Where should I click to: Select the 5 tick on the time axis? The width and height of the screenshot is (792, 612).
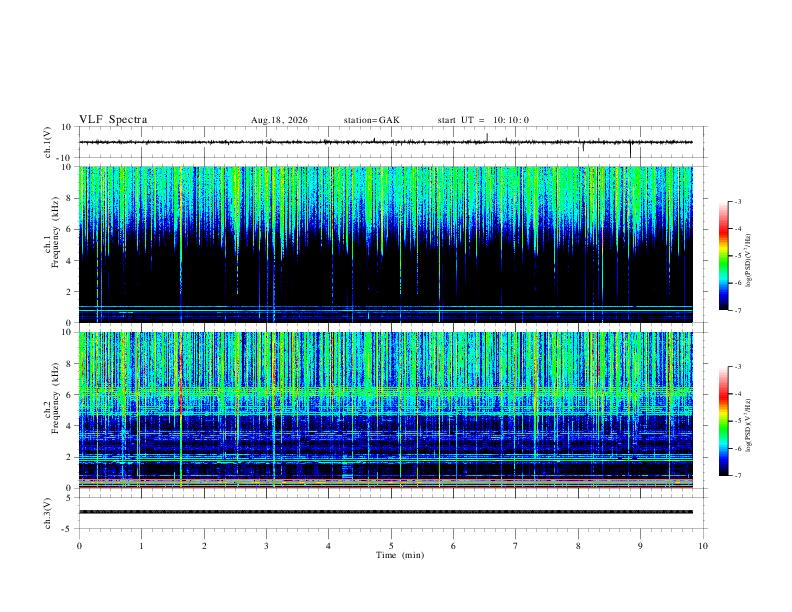coord(391,546)
